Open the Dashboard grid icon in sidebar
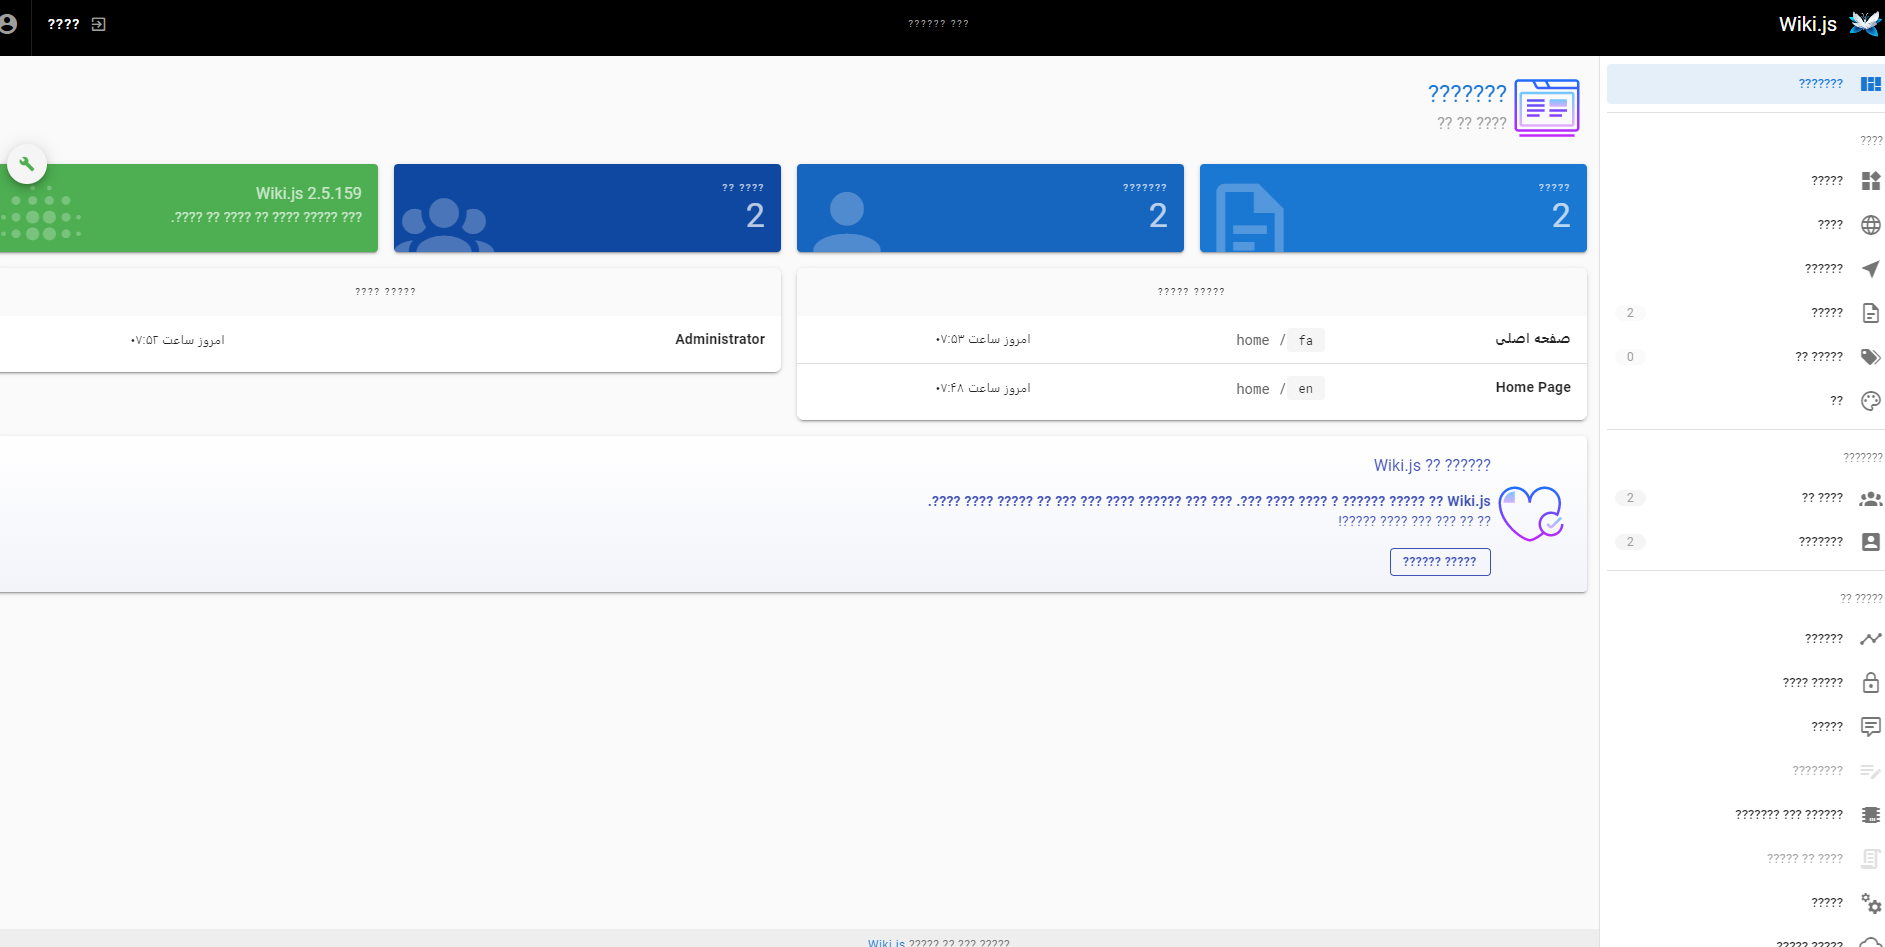Screen dimensions: 1885x947 (1870, 84)
